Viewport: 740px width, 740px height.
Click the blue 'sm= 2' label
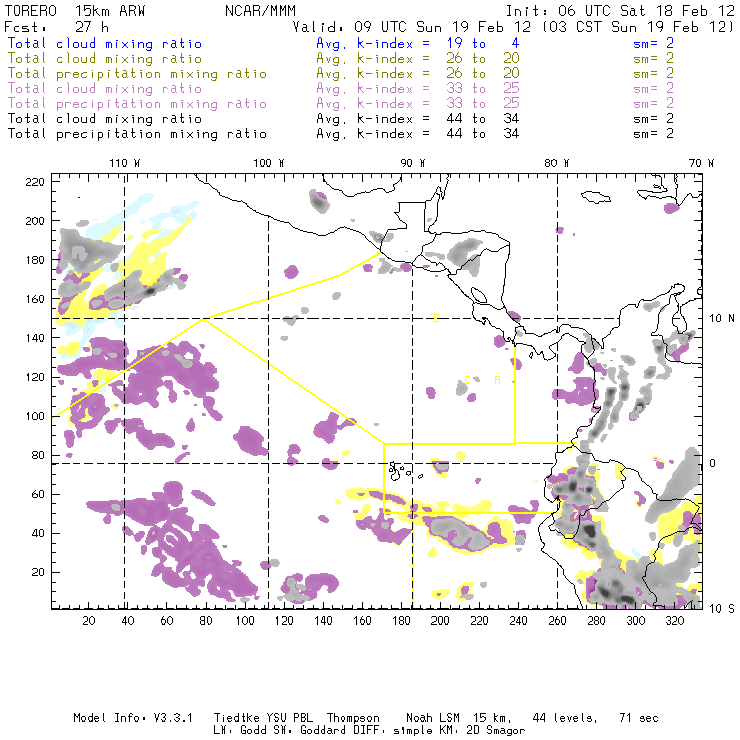pyautogui.click(x=654, y=44)
